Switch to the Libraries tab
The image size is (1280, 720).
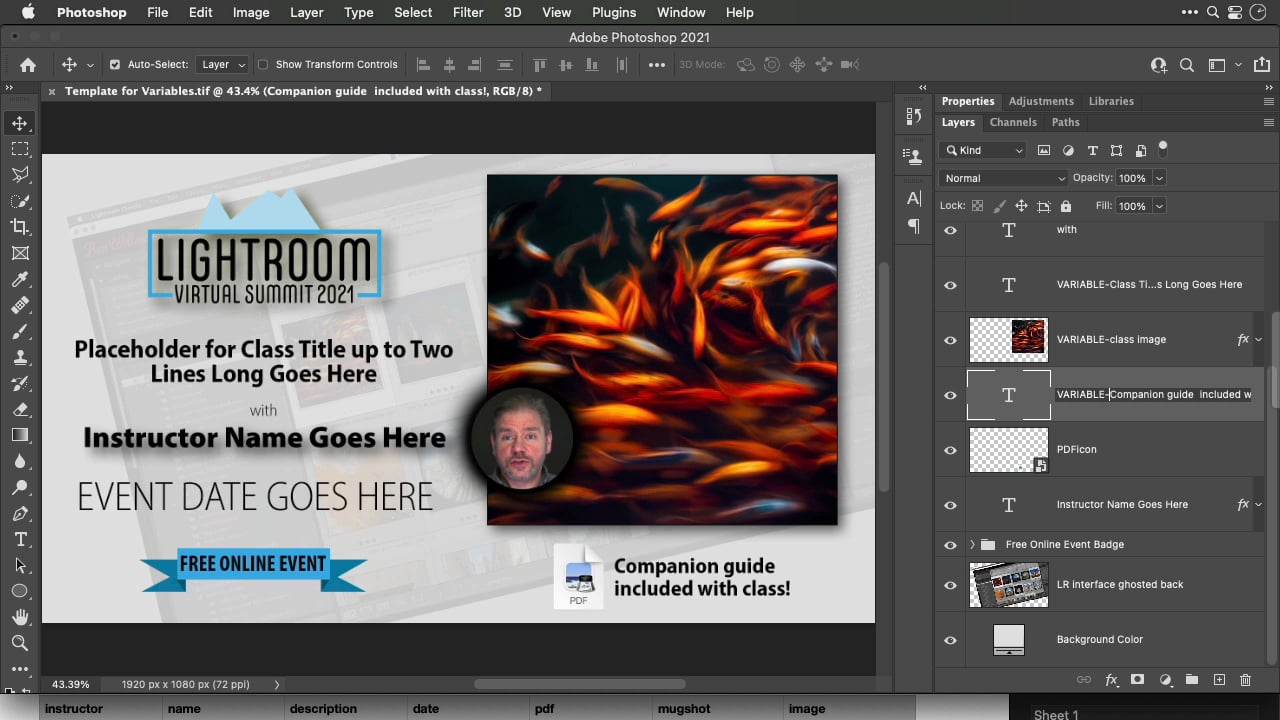tap(1111, 101)
